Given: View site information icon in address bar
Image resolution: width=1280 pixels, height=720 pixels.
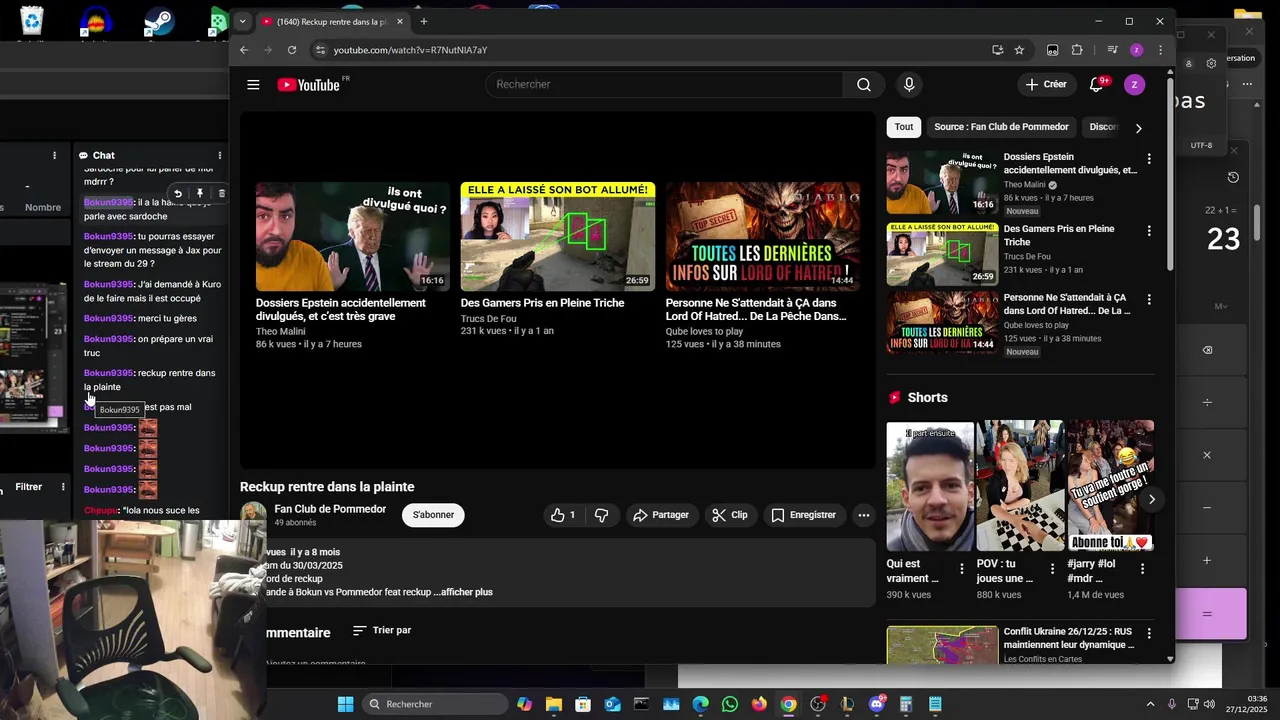Looking at the screenshot, I should pos(320,50).
